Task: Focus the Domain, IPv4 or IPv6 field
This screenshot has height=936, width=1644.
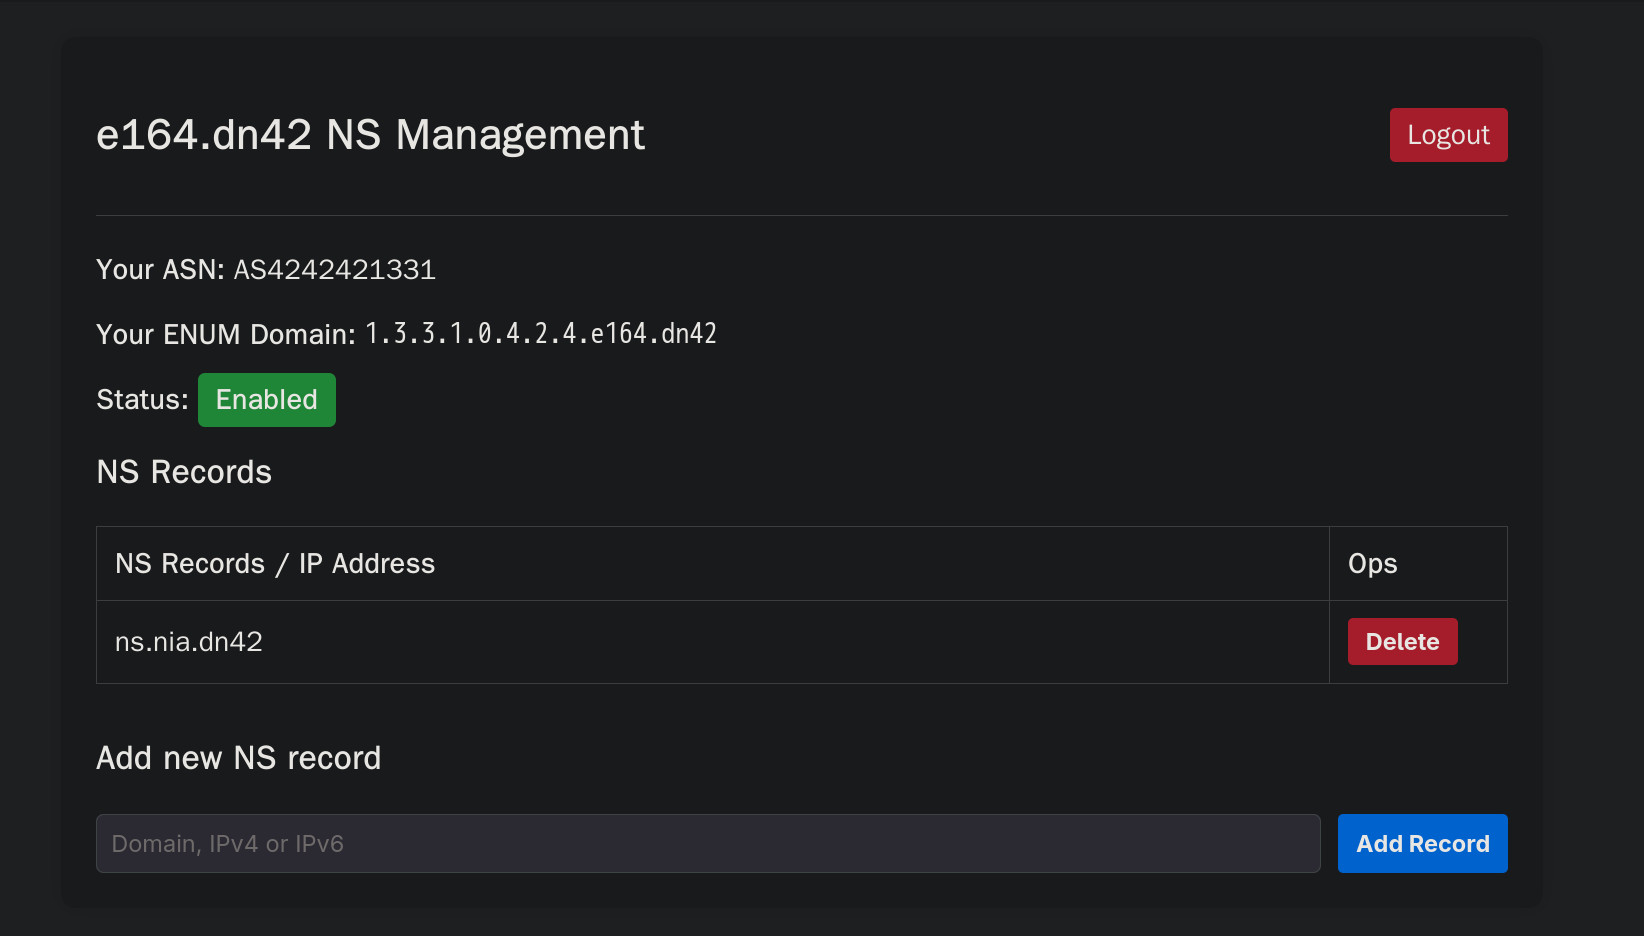Action: [708, 844]
